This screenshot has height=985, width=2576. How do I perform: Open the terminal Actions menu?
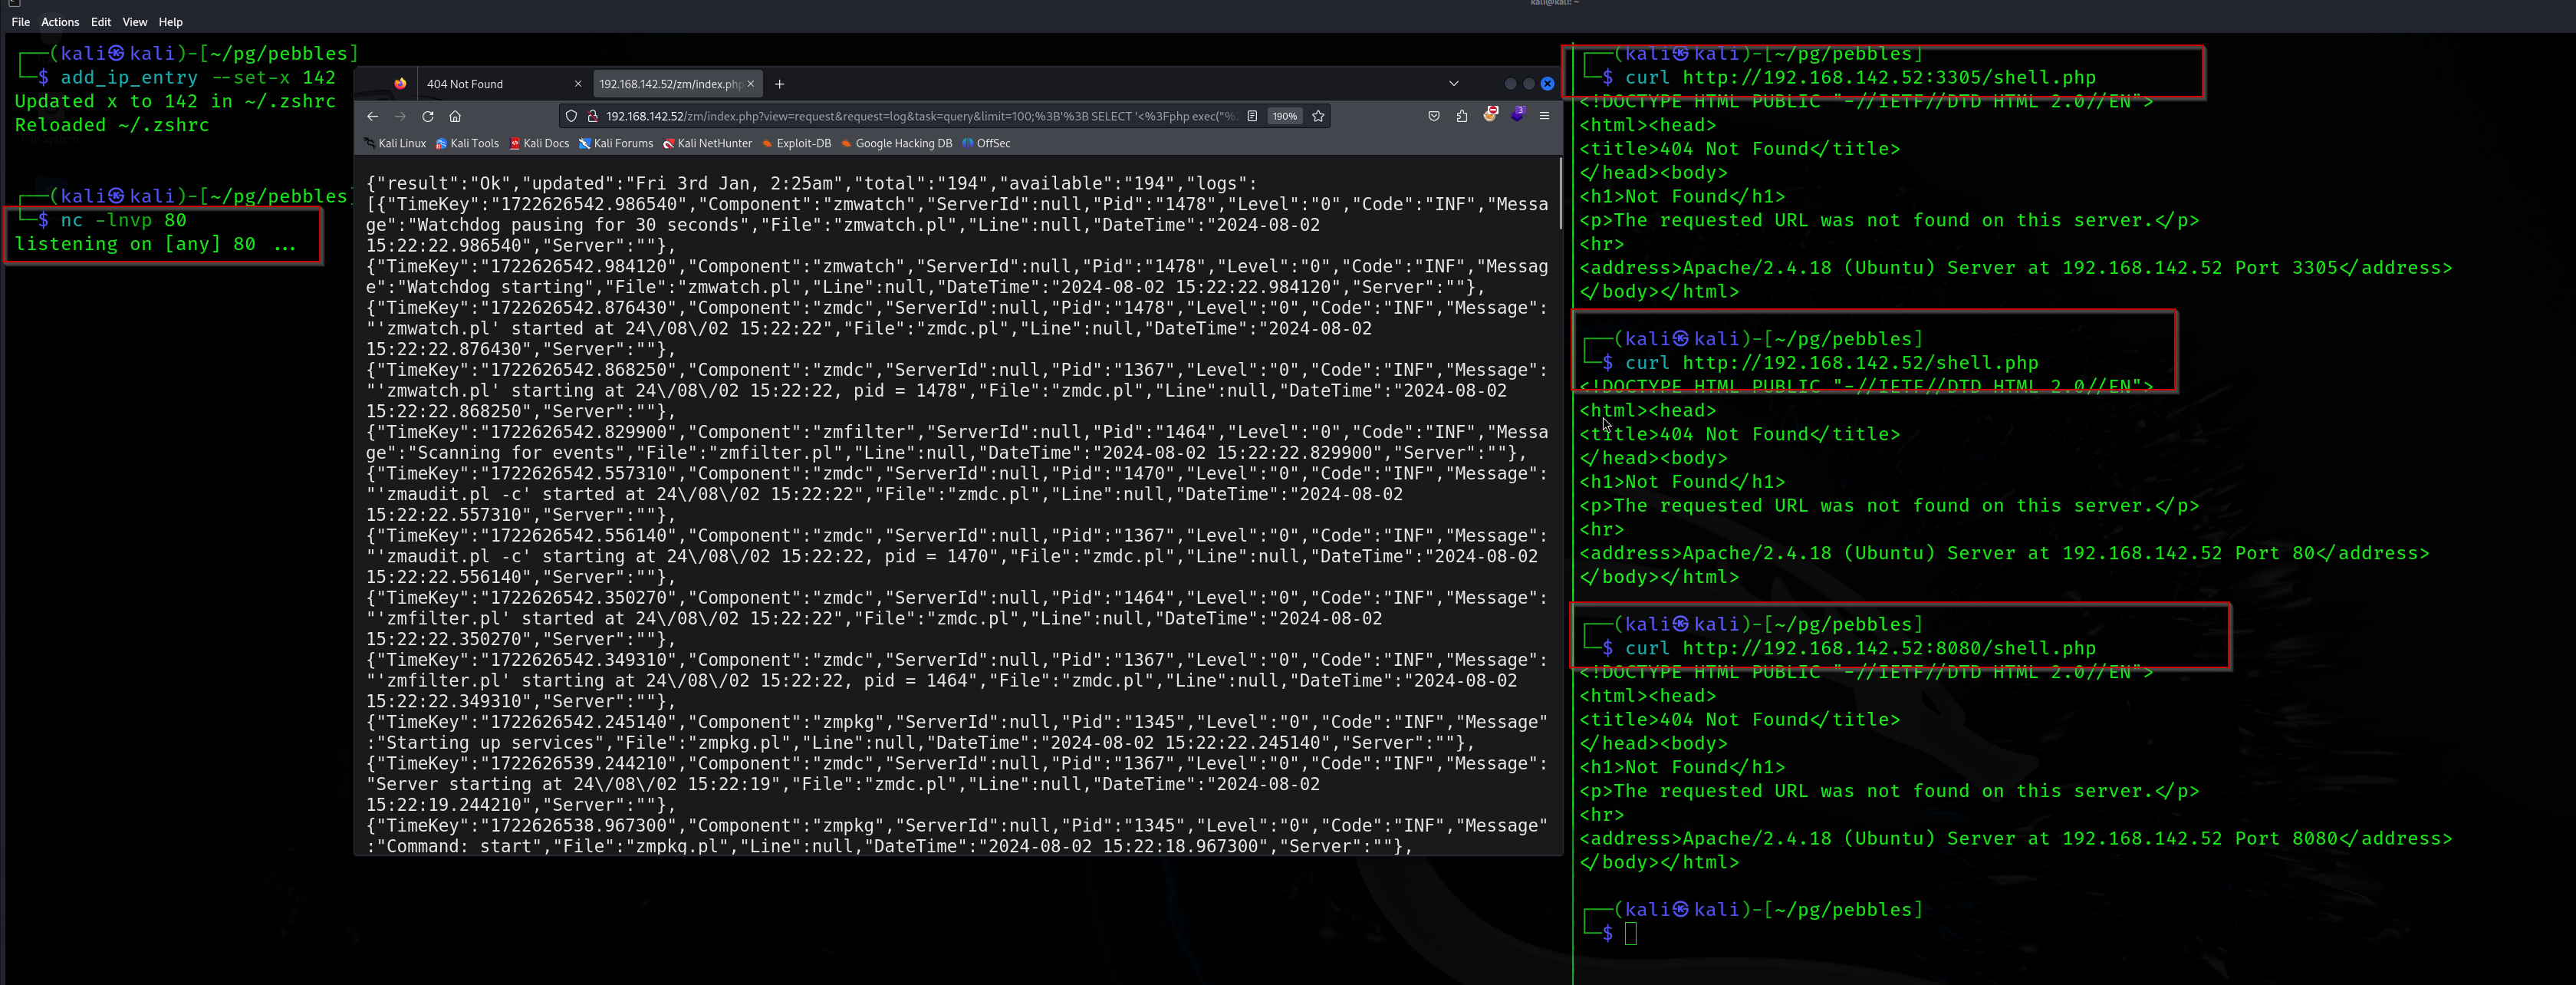tap(60, 22)
